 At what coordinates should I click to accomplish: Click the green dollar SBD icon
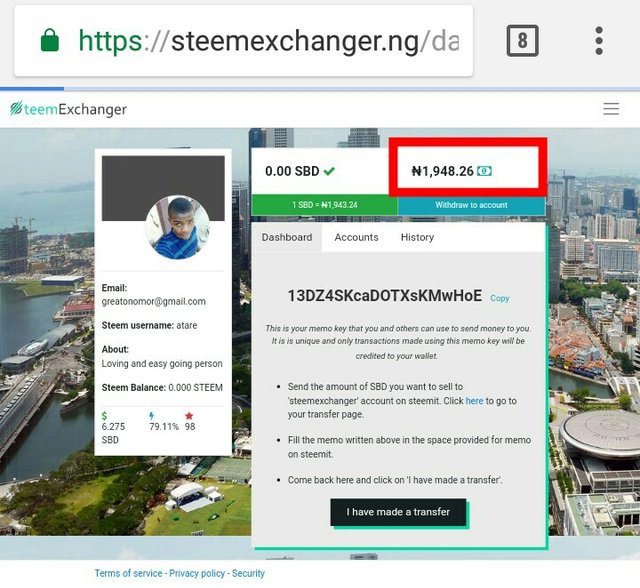pos(104,416)
